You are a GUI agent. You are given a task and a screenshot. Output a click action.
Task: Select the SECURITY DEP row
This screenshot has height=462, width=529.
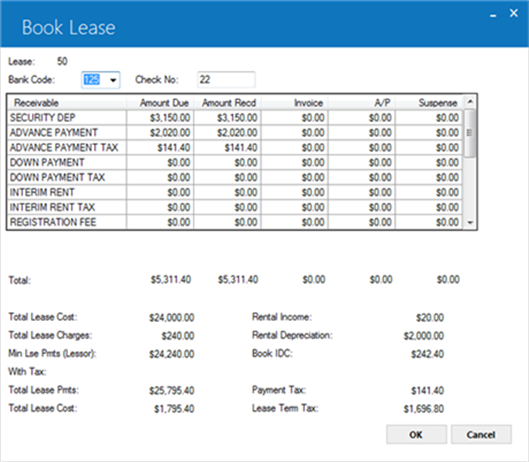(235, 117)
